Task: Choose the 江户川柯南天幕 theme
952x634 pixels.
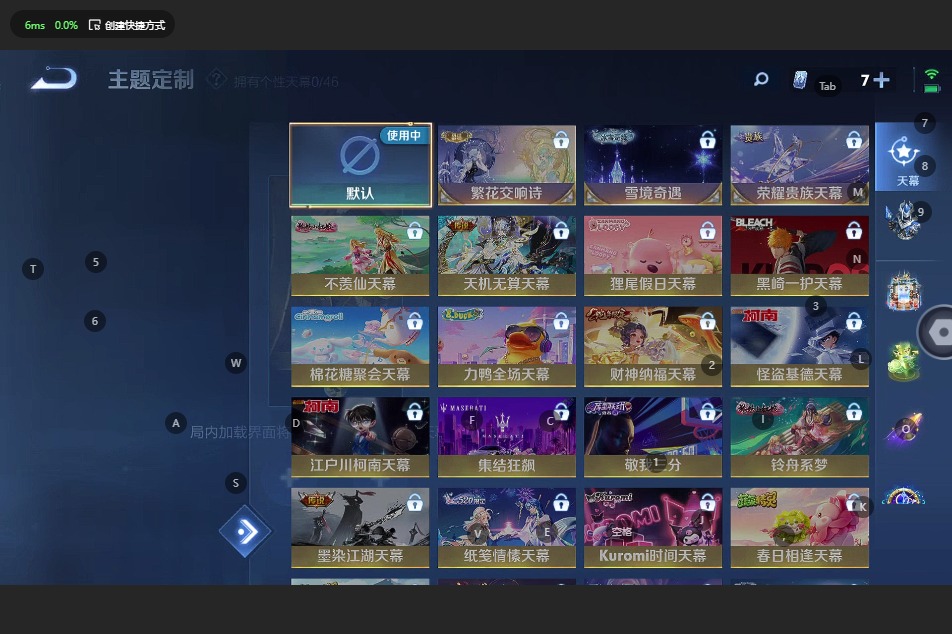Action: click(x=360, y=437)
